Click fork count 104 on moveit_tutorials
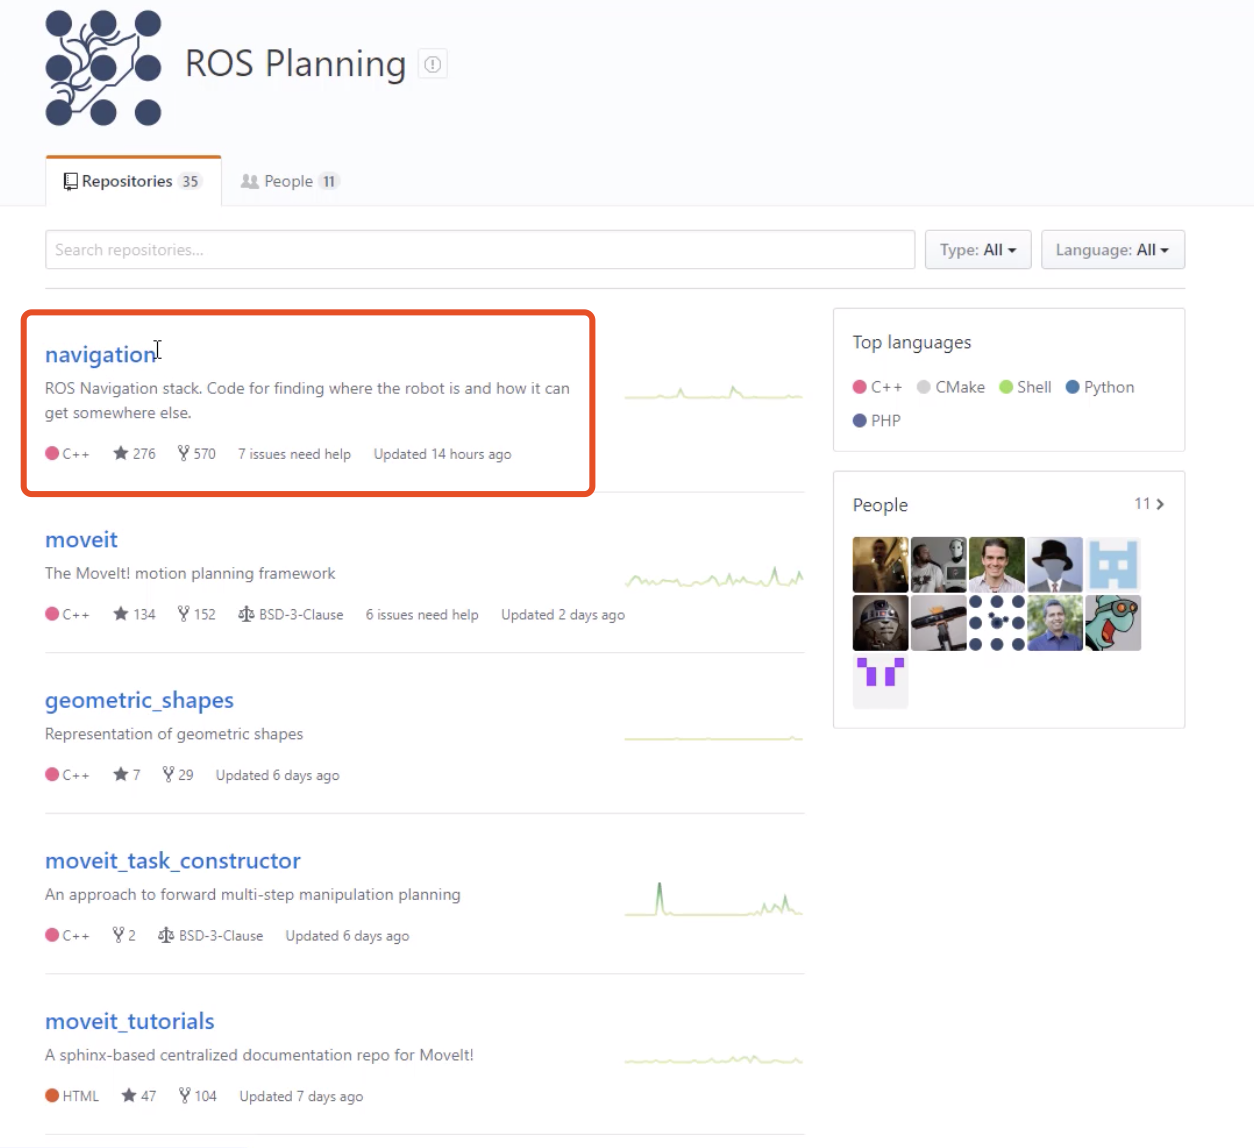1254x1148 pixels. pyautogui.click(x=197, y=1096)
